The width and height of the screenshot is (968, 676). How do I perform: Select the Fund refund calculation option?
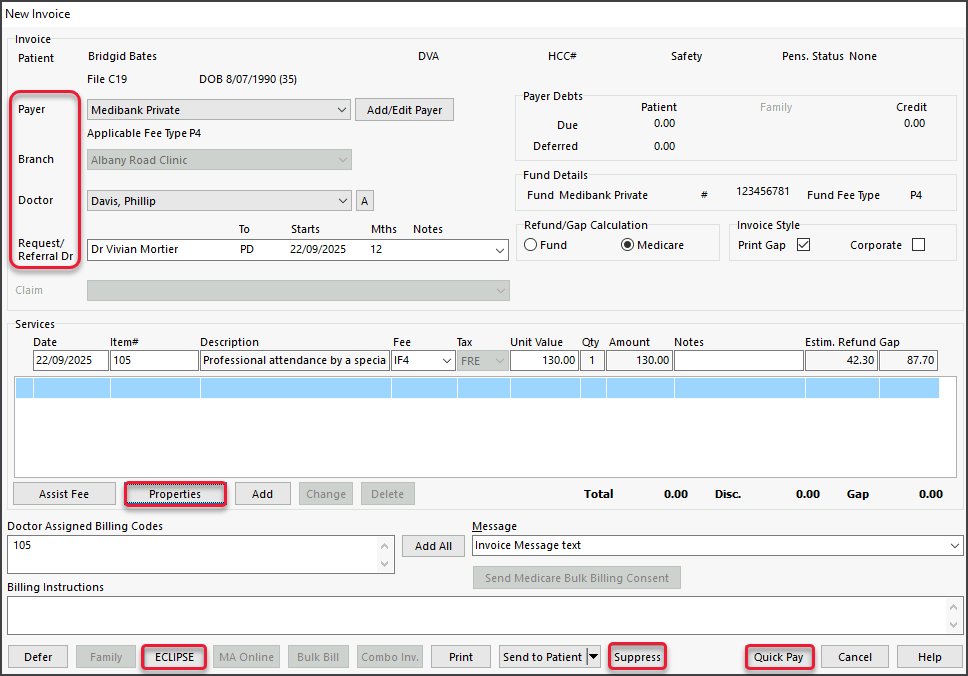click(531, 245)
